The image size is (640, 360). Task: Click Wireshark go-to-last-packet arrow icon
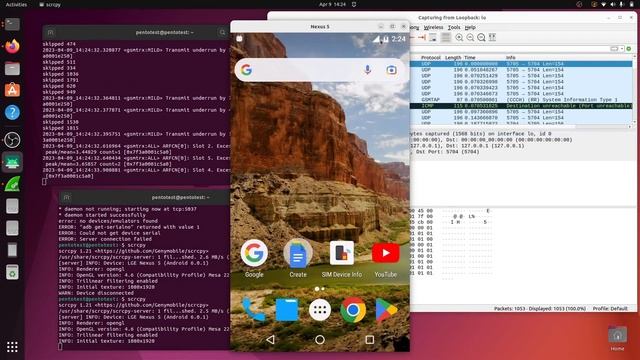pyautogui.click(x=422, y=38)
